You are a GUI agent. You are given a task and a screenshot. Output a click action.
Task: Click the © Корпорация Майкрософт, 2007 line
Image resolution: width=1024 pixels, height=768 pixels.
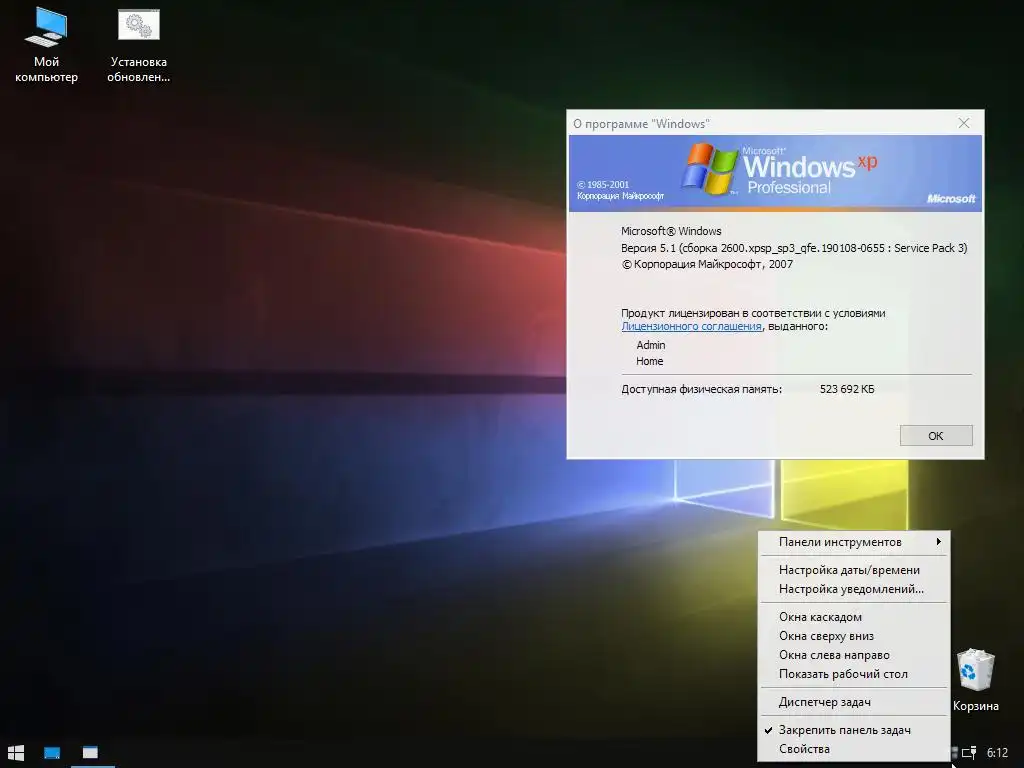click(707, 264)
